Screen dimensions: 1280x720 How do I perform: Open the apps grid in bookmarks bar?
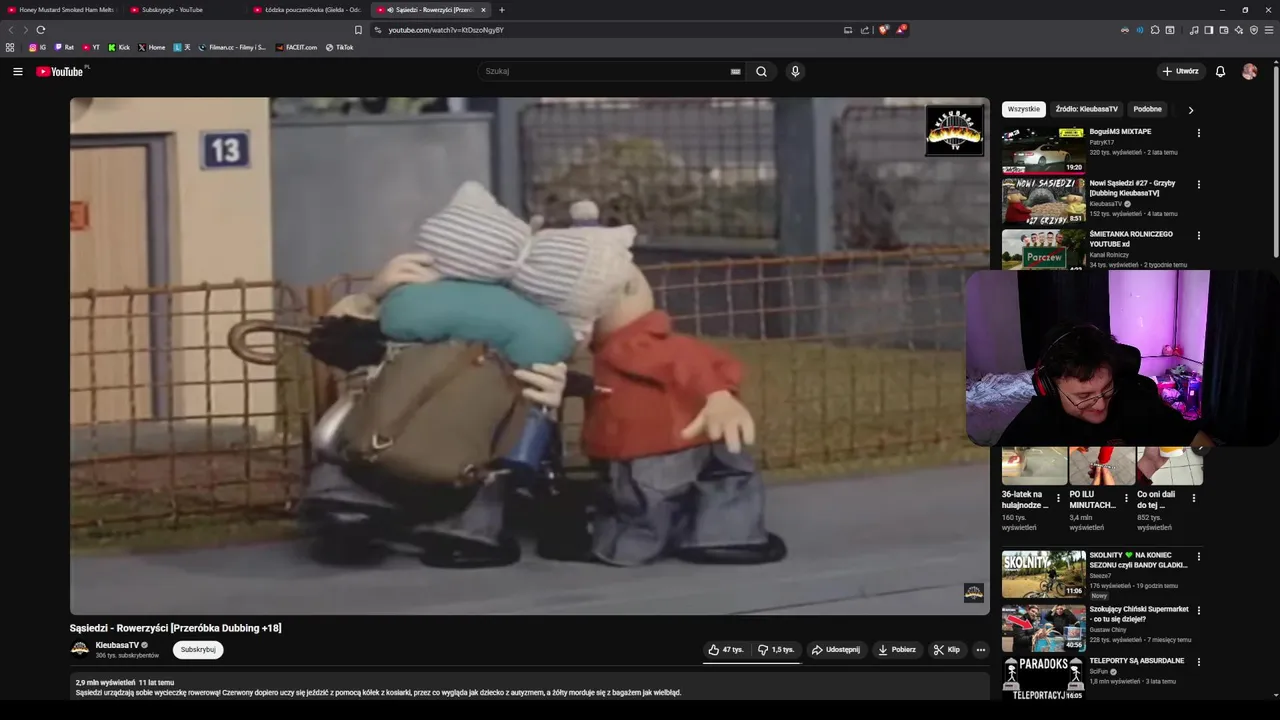(10, 47)
